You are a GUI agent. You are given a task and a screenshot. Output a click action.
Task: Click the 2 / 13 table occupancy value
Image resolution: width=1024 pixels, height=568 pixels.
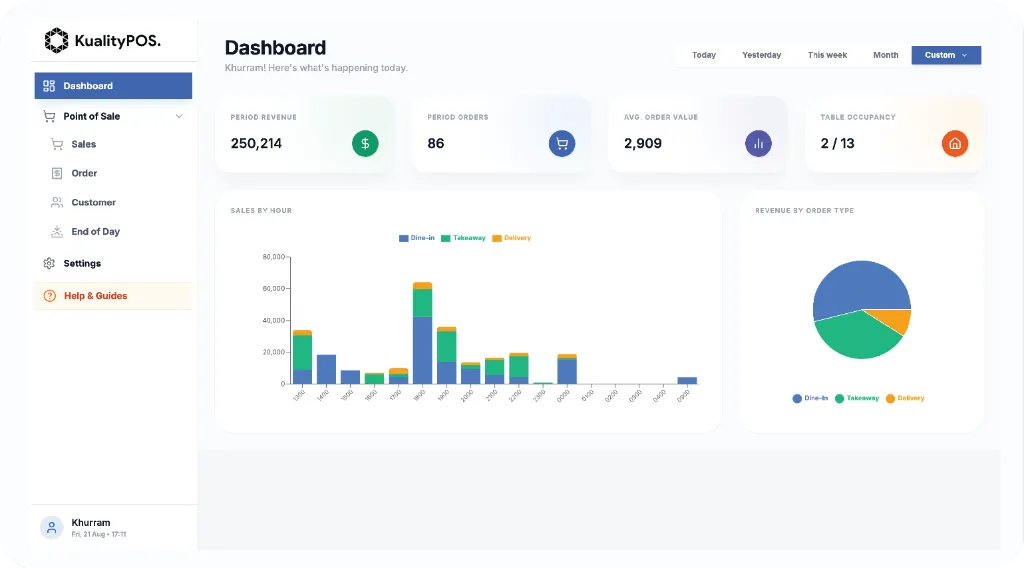point(837,144)
